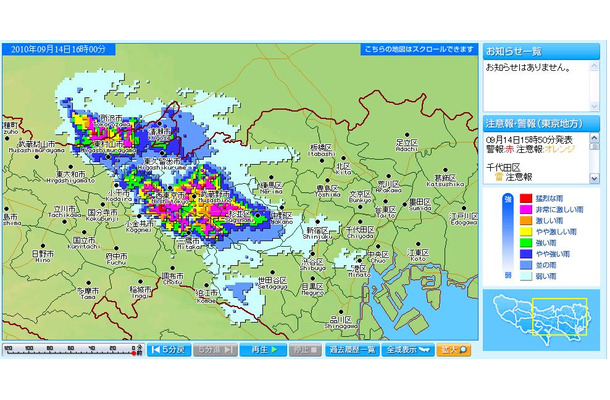
Task: Click the green 強い雨 legend swatch
Action: click(526, 243)
